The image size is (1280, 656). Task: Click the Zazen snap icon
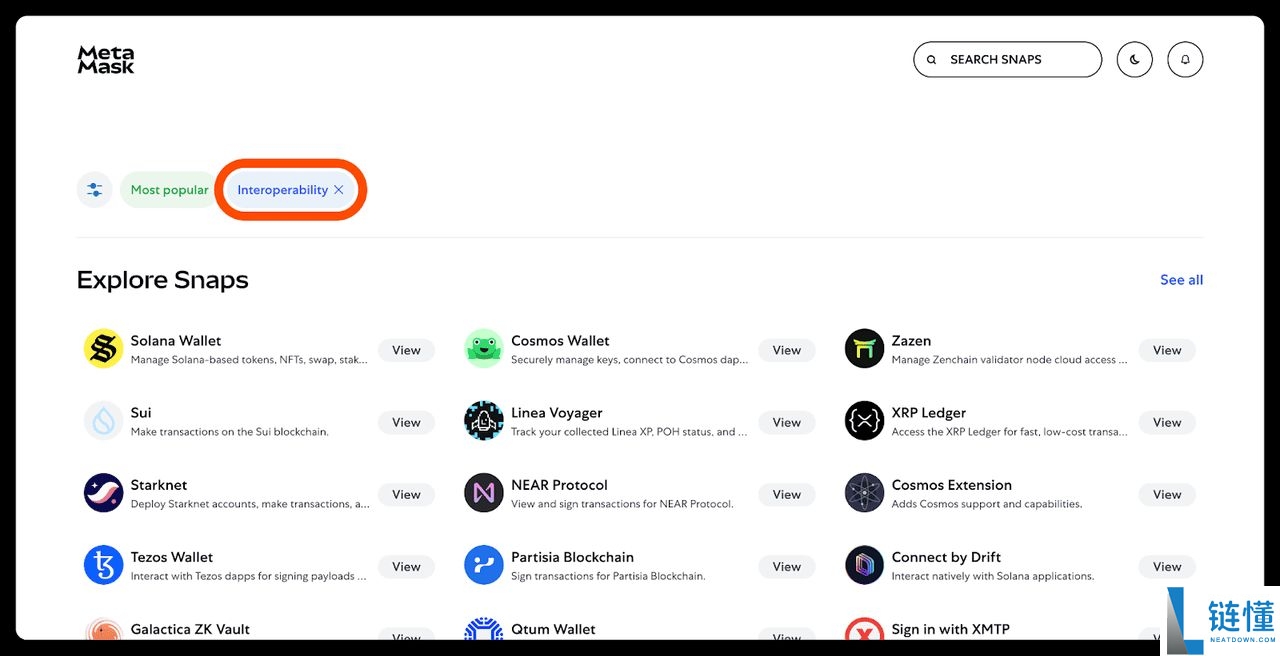click(x=864, y=349)
